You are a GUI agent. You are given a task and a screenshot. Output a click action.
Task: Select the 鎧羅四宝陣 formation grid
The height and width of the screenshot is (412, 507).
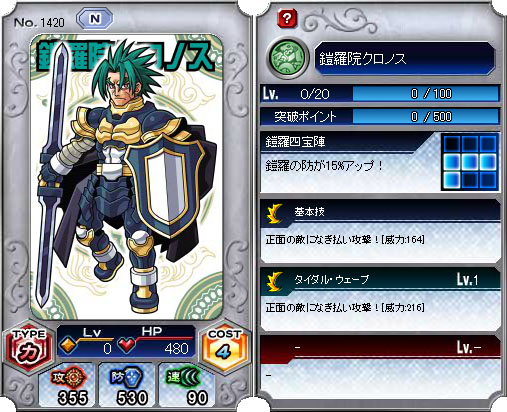pos(470,162)
